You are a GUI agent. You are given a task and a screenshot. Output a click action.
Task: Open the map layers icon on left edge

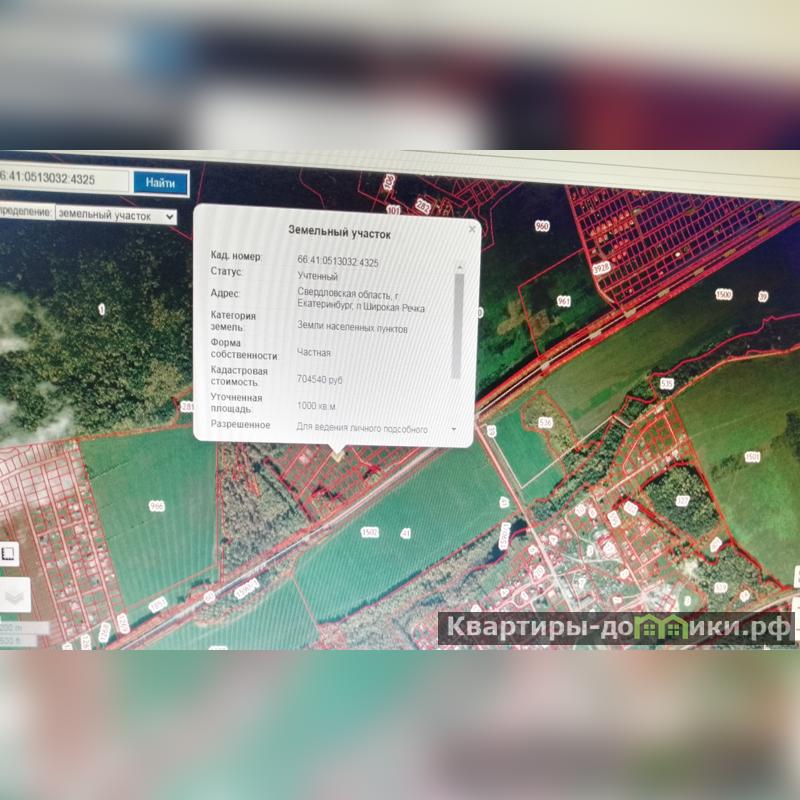tap(14, 596)
